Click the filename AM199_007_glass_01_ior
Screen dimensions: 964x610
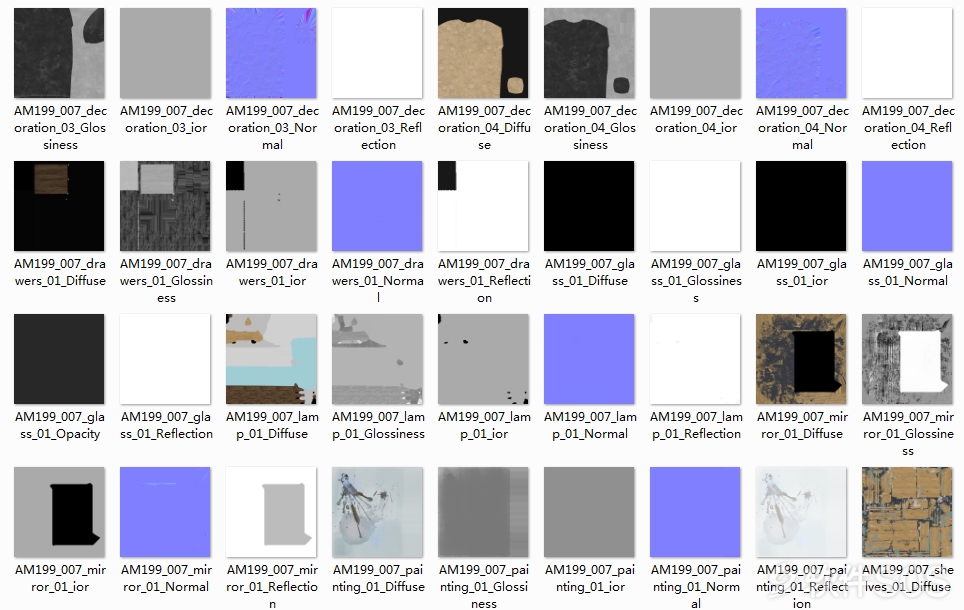(802, 272)
